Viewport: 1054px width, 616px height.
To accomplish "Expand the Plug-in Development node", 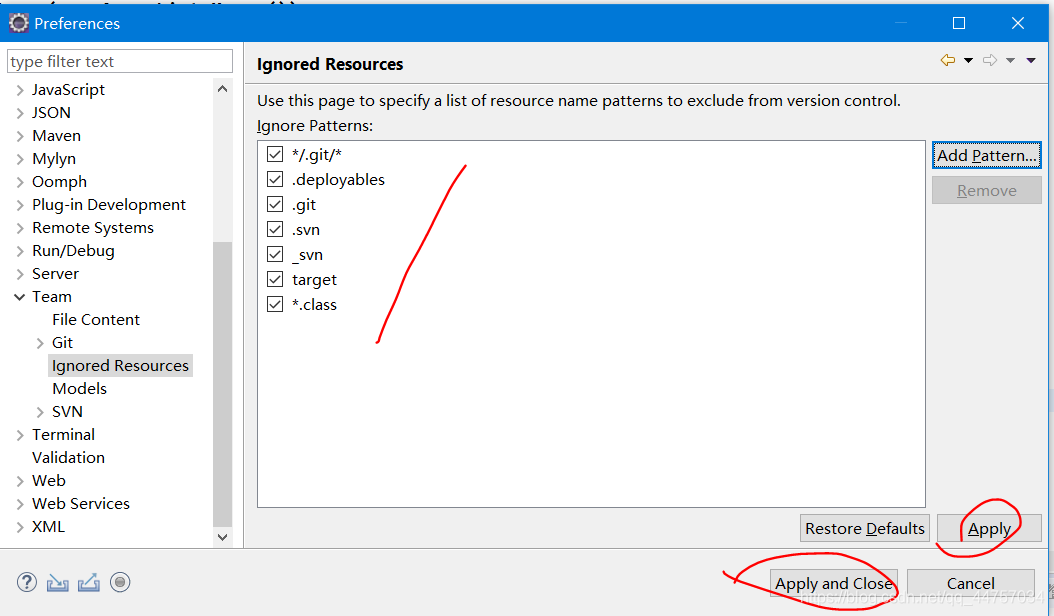I will click(x=19, y=205).
